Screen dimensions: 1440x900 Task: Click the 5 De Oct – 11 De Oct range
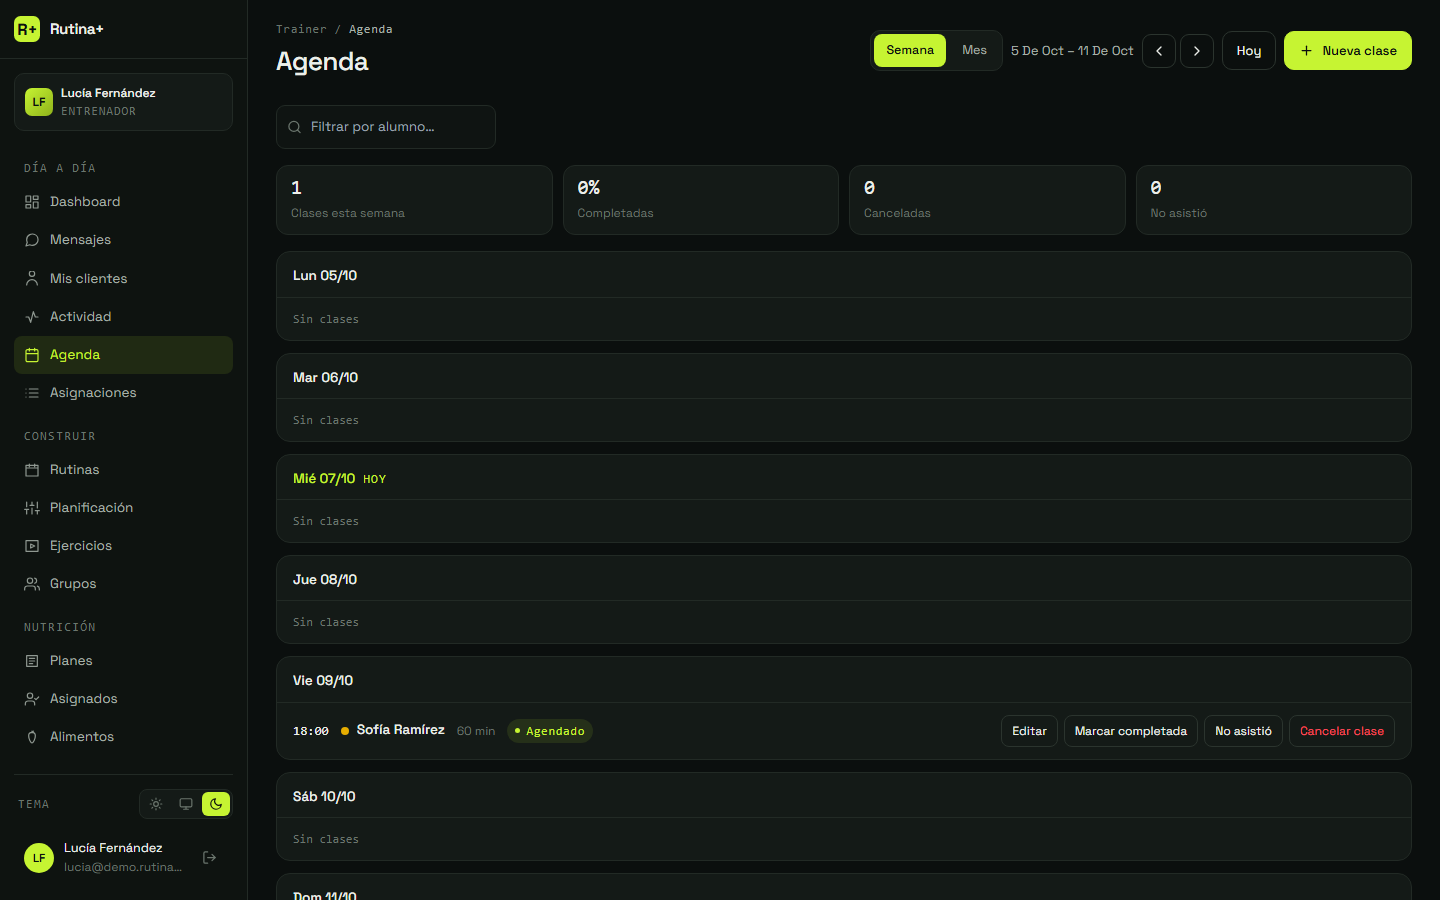click(1072, 51)
